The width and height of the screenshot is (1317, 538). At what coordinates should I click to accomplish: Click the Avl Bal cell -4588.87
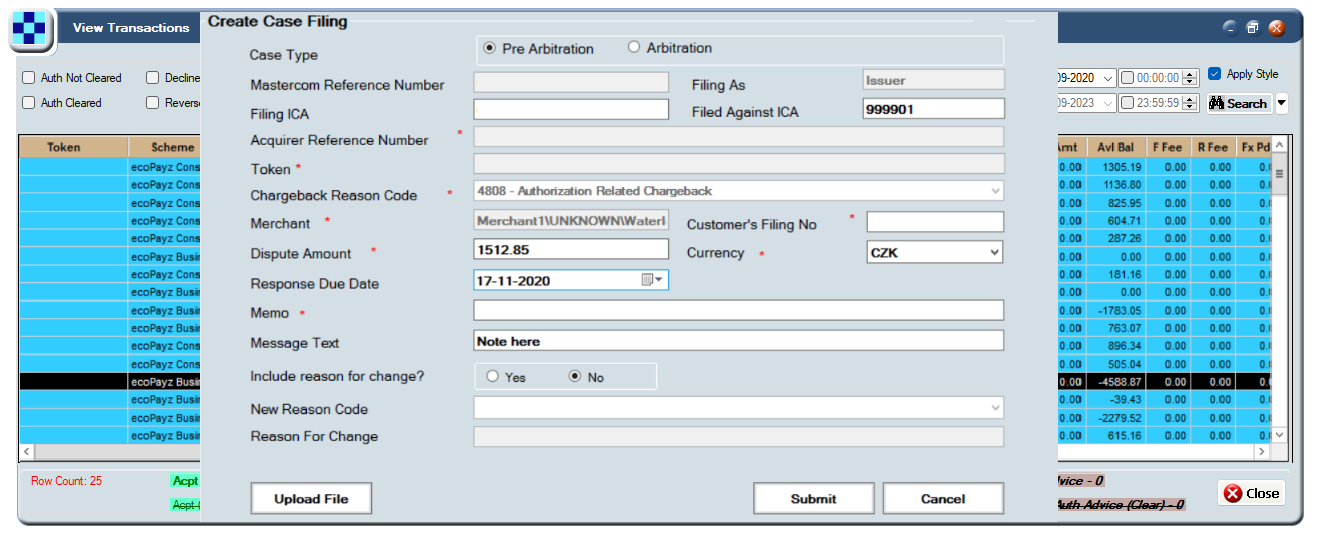[1116, 382]
